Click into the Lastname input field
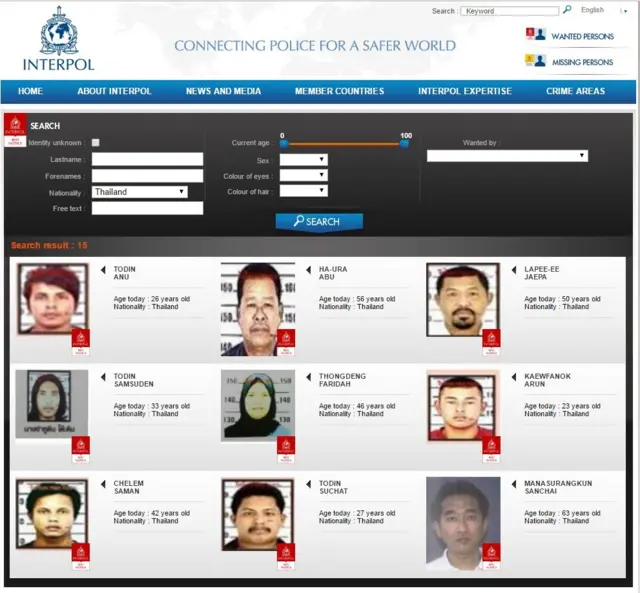Screen dimensions: 640x593 pyautogui.click(x=147, y=159)
